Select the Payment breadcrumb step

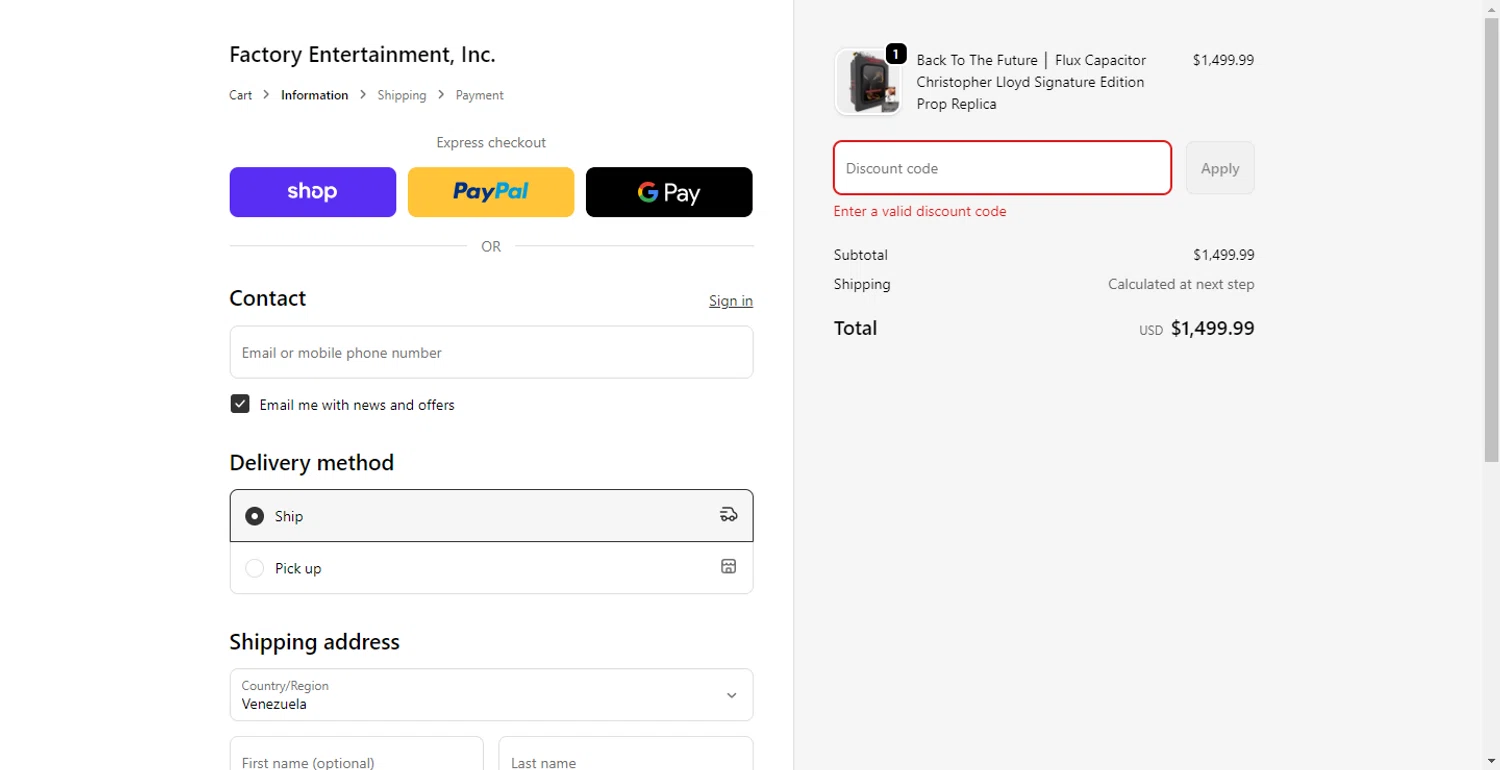click(480, 95)
